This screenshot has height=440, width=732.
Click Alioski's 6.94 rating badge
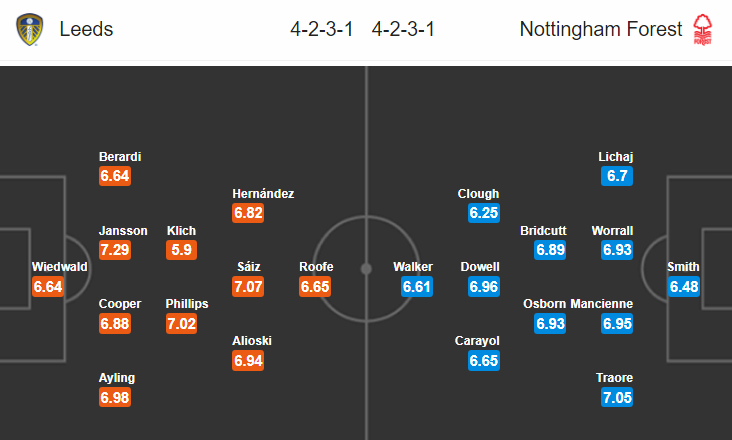pos(248,361)
